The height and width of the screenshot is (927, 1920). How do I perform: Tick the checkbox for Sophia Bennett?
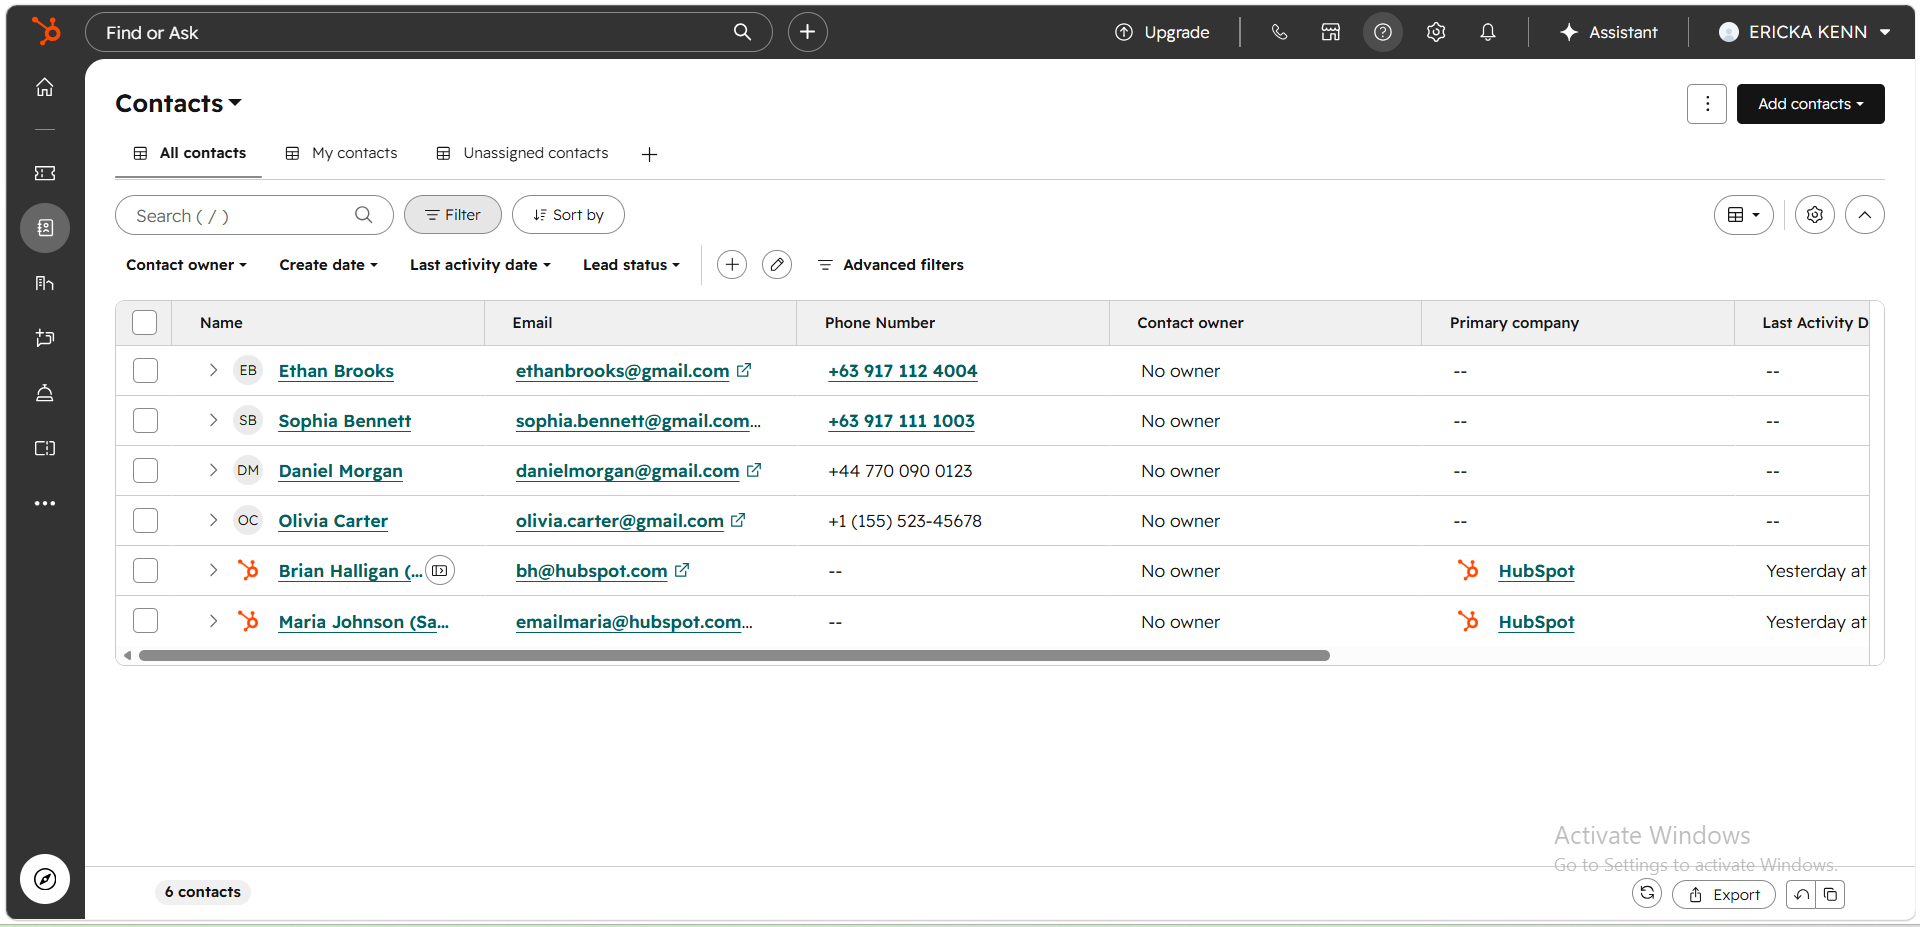pyautogui.click(x=145, y=420)
